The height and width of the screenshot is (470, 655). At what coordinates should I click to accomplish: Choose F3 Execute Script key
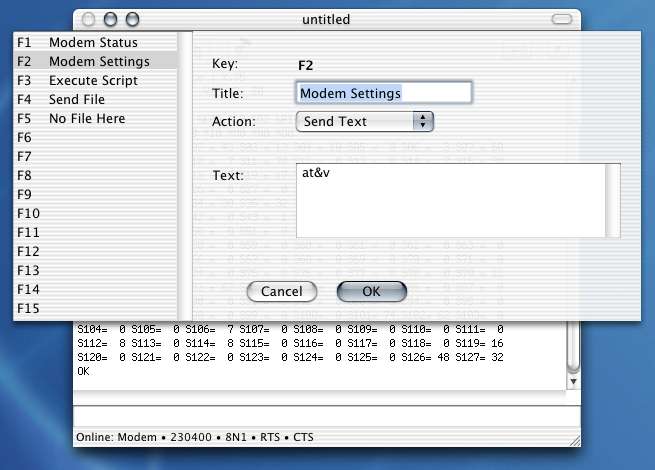click(93, 81)
